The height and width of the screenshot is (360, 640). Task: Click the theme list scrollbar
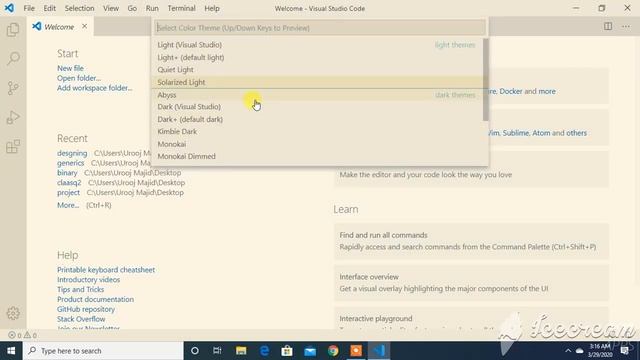pyautogui.click(x=485, y=80)
